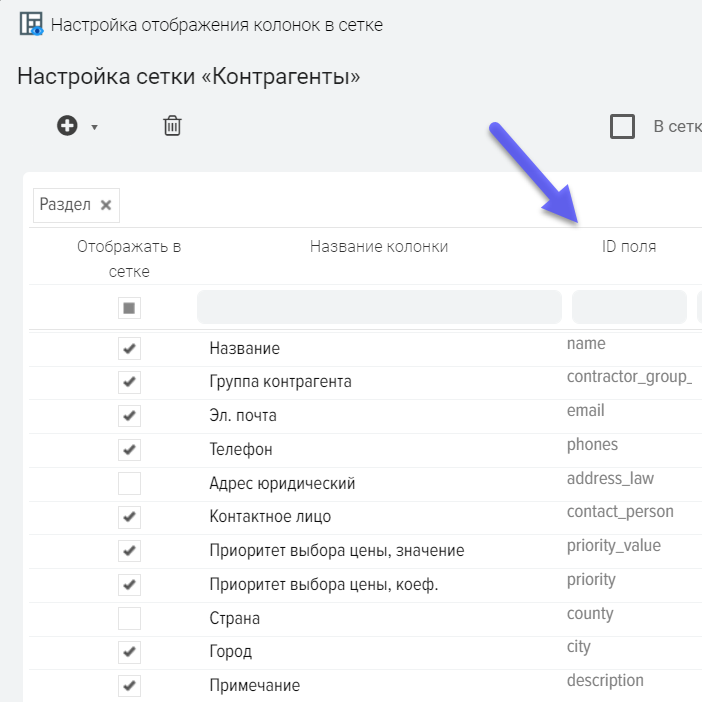The width and height of the screenshot is (702, 702).
Task: Uncheck display for Название row
Action: (129, 348)
